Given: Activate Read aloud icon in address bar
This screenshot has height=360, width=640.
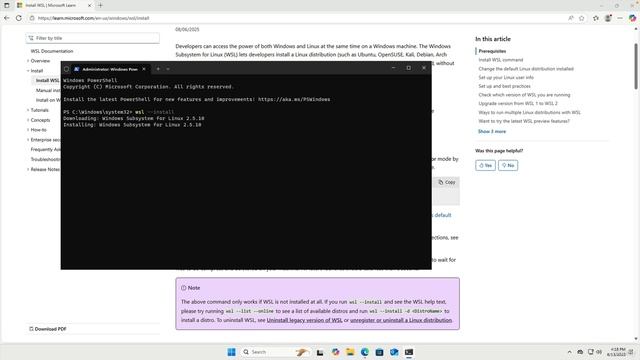Looking at the screenshot, I should click(x=571, y=18).
